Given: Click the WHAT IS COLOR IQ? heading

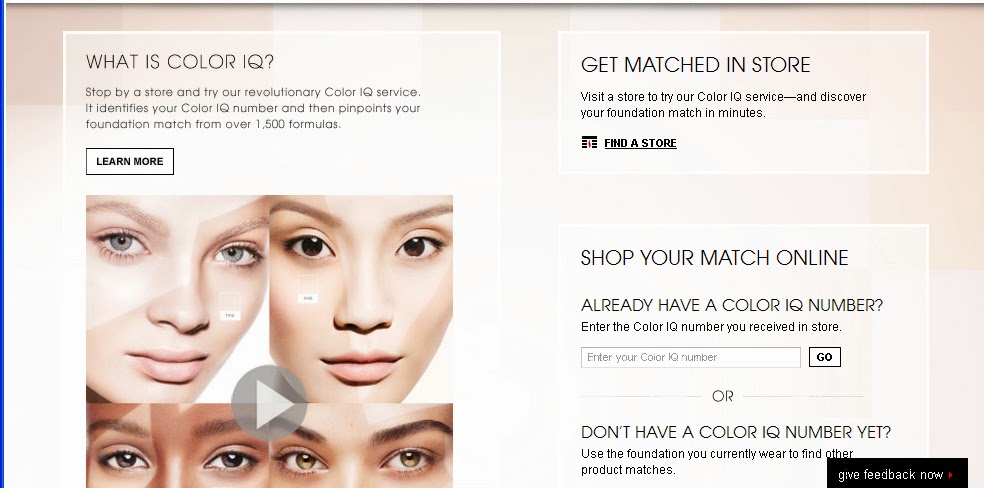Looking at the screenshot, I should [180, 61].
